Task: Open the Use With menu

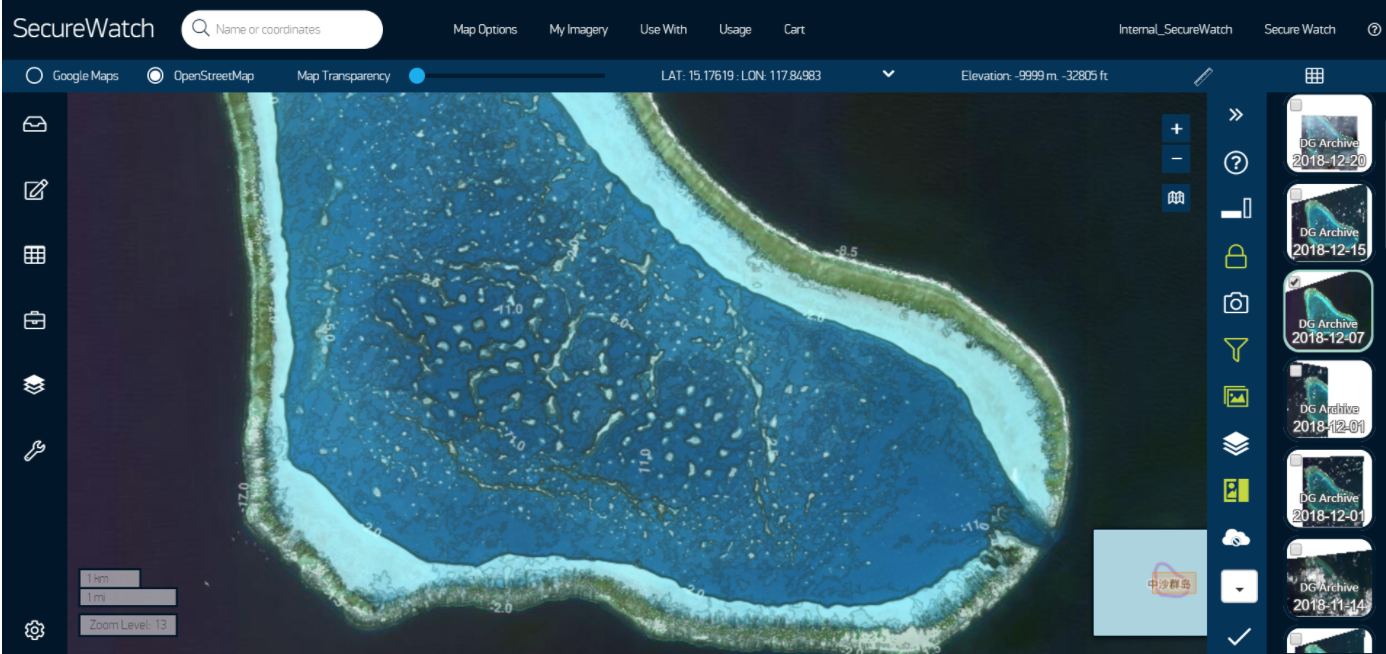Action: (x=663, y=30)
